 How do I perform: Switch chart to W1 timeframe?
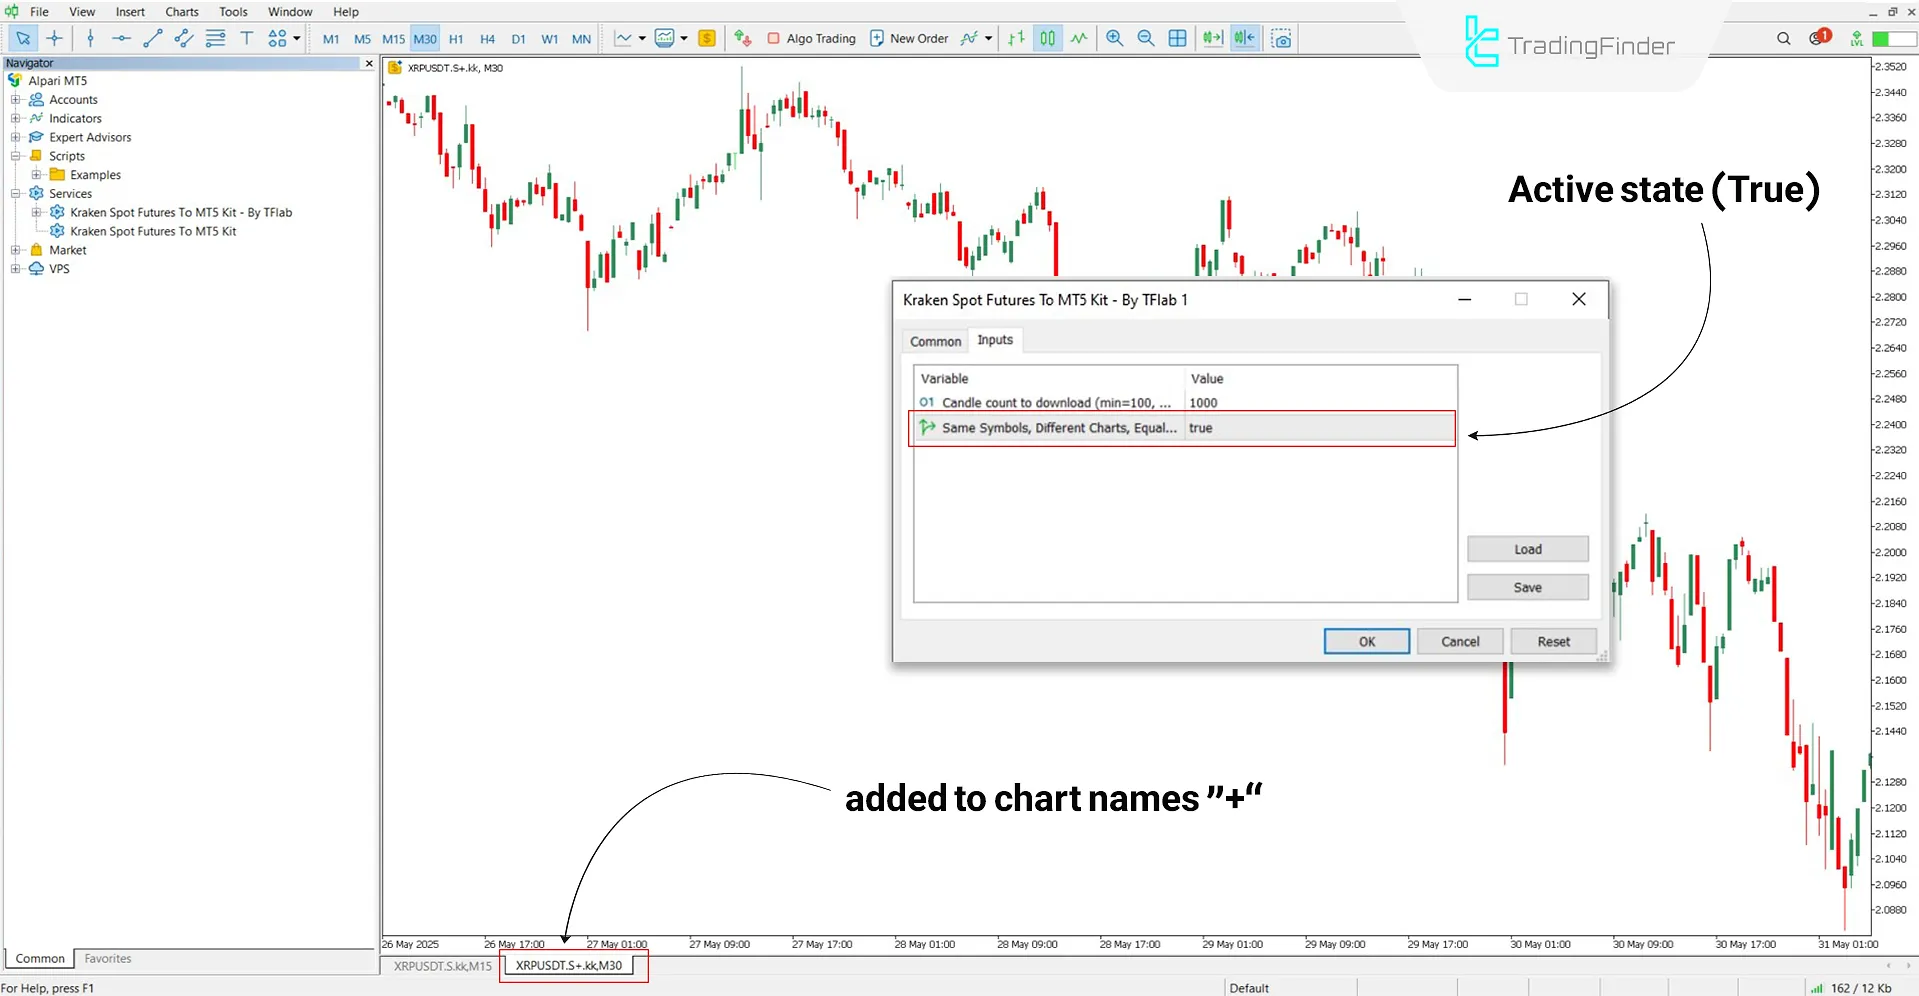550,39
